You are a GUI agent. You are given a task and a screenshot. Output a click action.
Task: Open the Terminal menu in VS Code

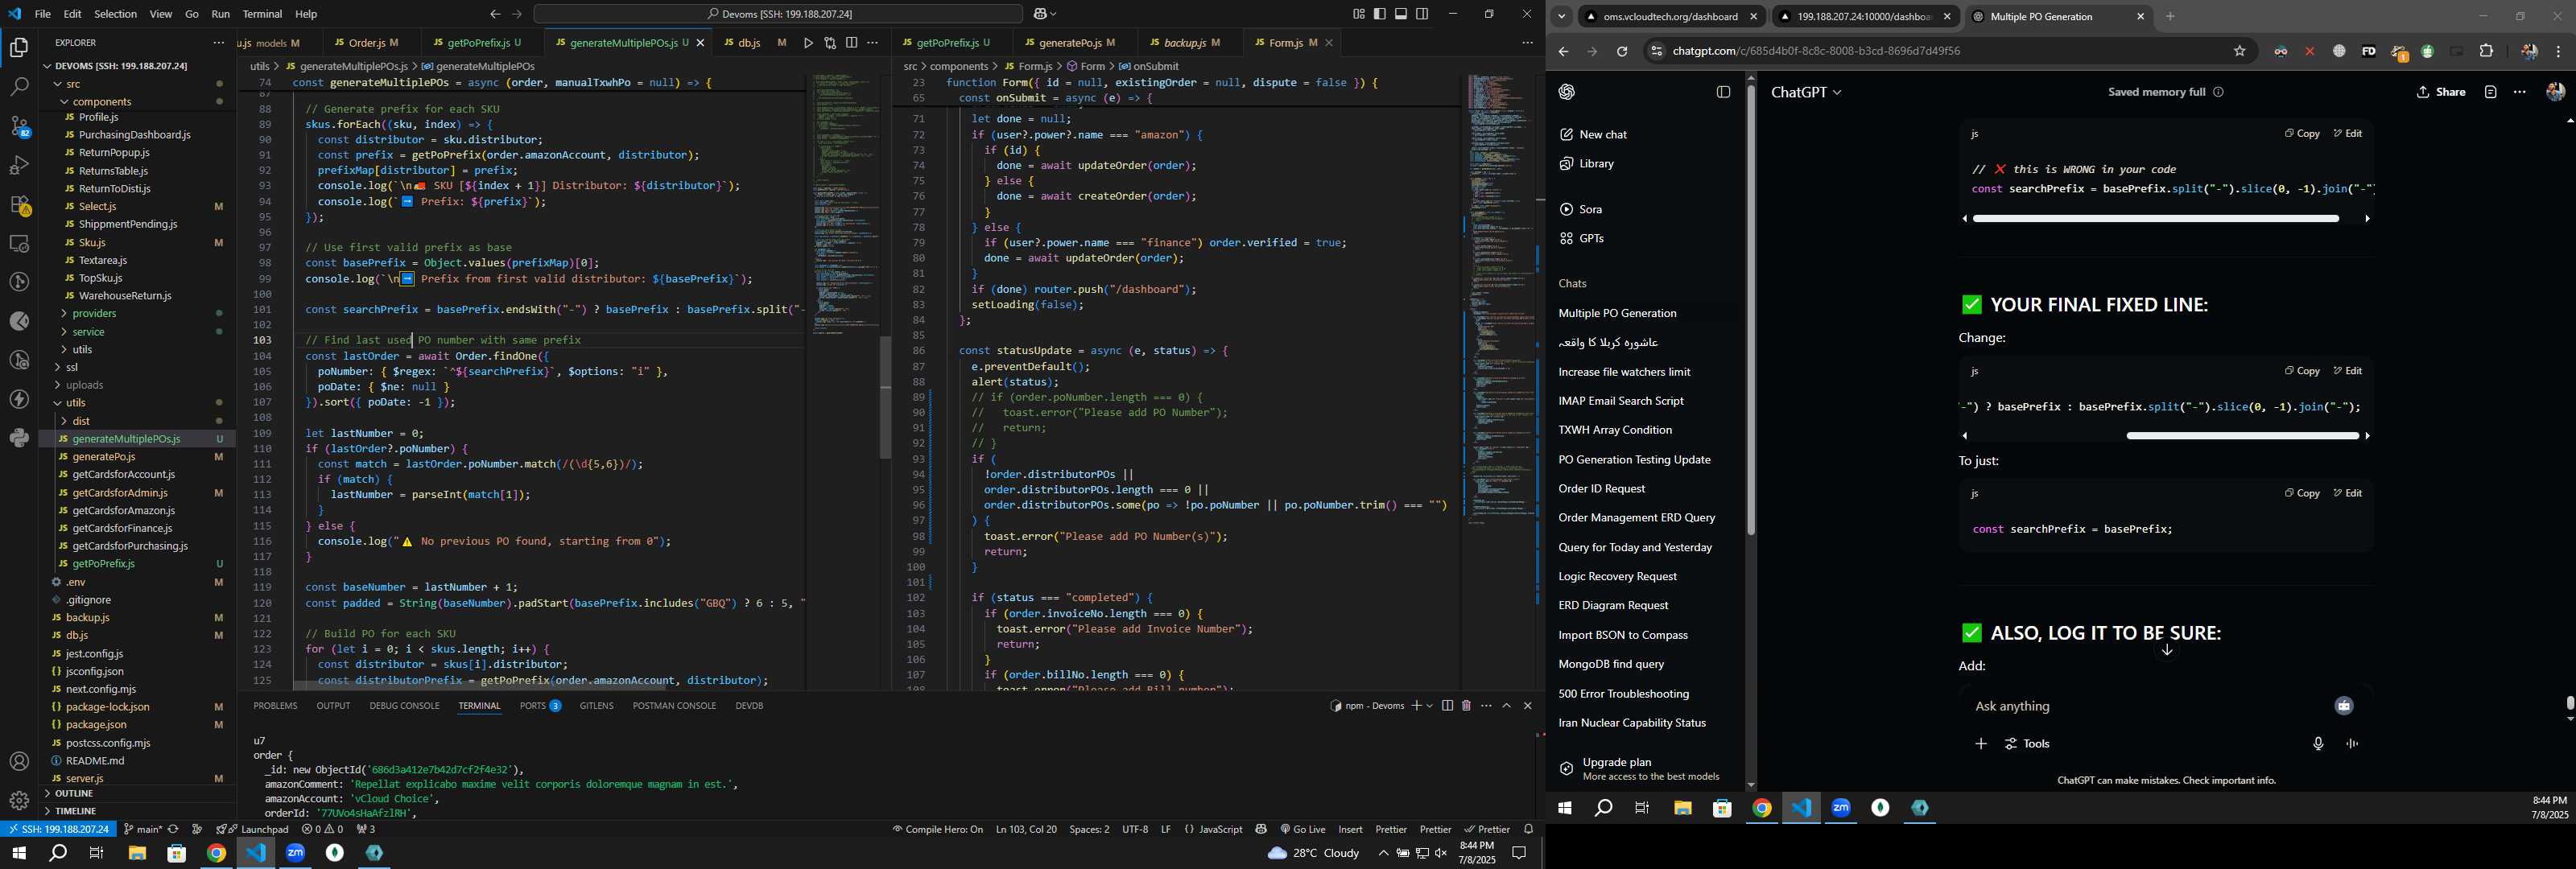262,14
